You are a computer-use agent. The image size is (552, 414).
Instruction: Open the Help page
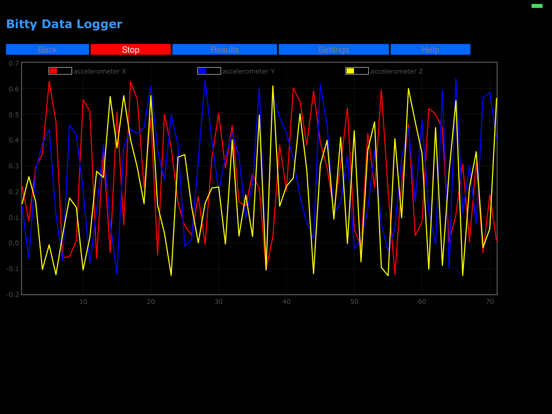tap(430, 50)
